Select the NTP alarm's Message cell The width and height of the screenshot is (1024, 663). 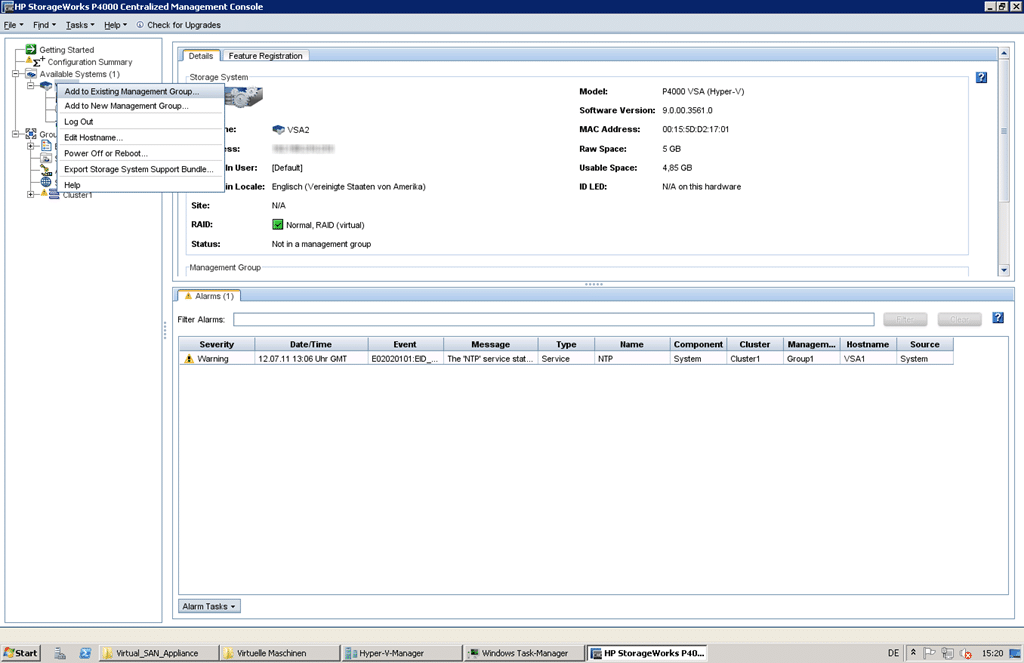pyautogui.click(x=490, y=359)
